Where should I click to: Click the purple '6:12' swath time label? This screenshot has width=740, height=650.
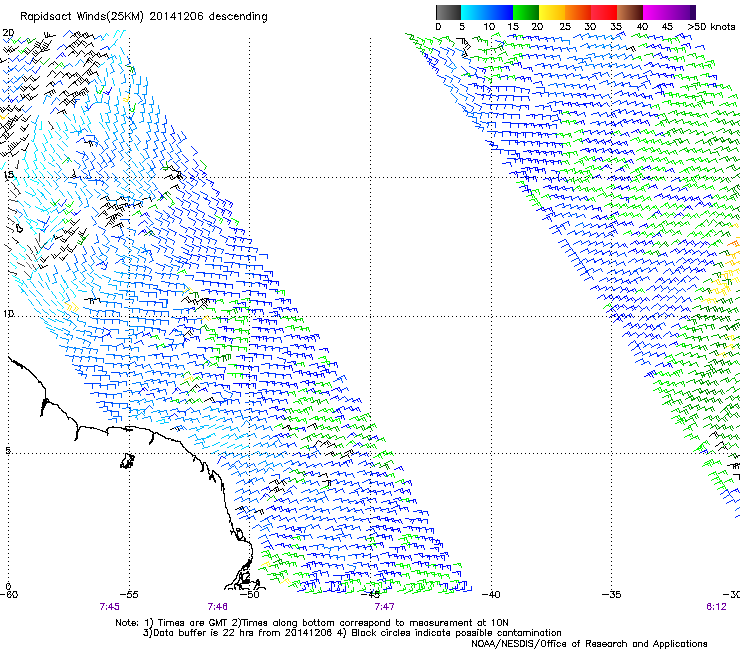pyautogui.click(x=716, y=607)
